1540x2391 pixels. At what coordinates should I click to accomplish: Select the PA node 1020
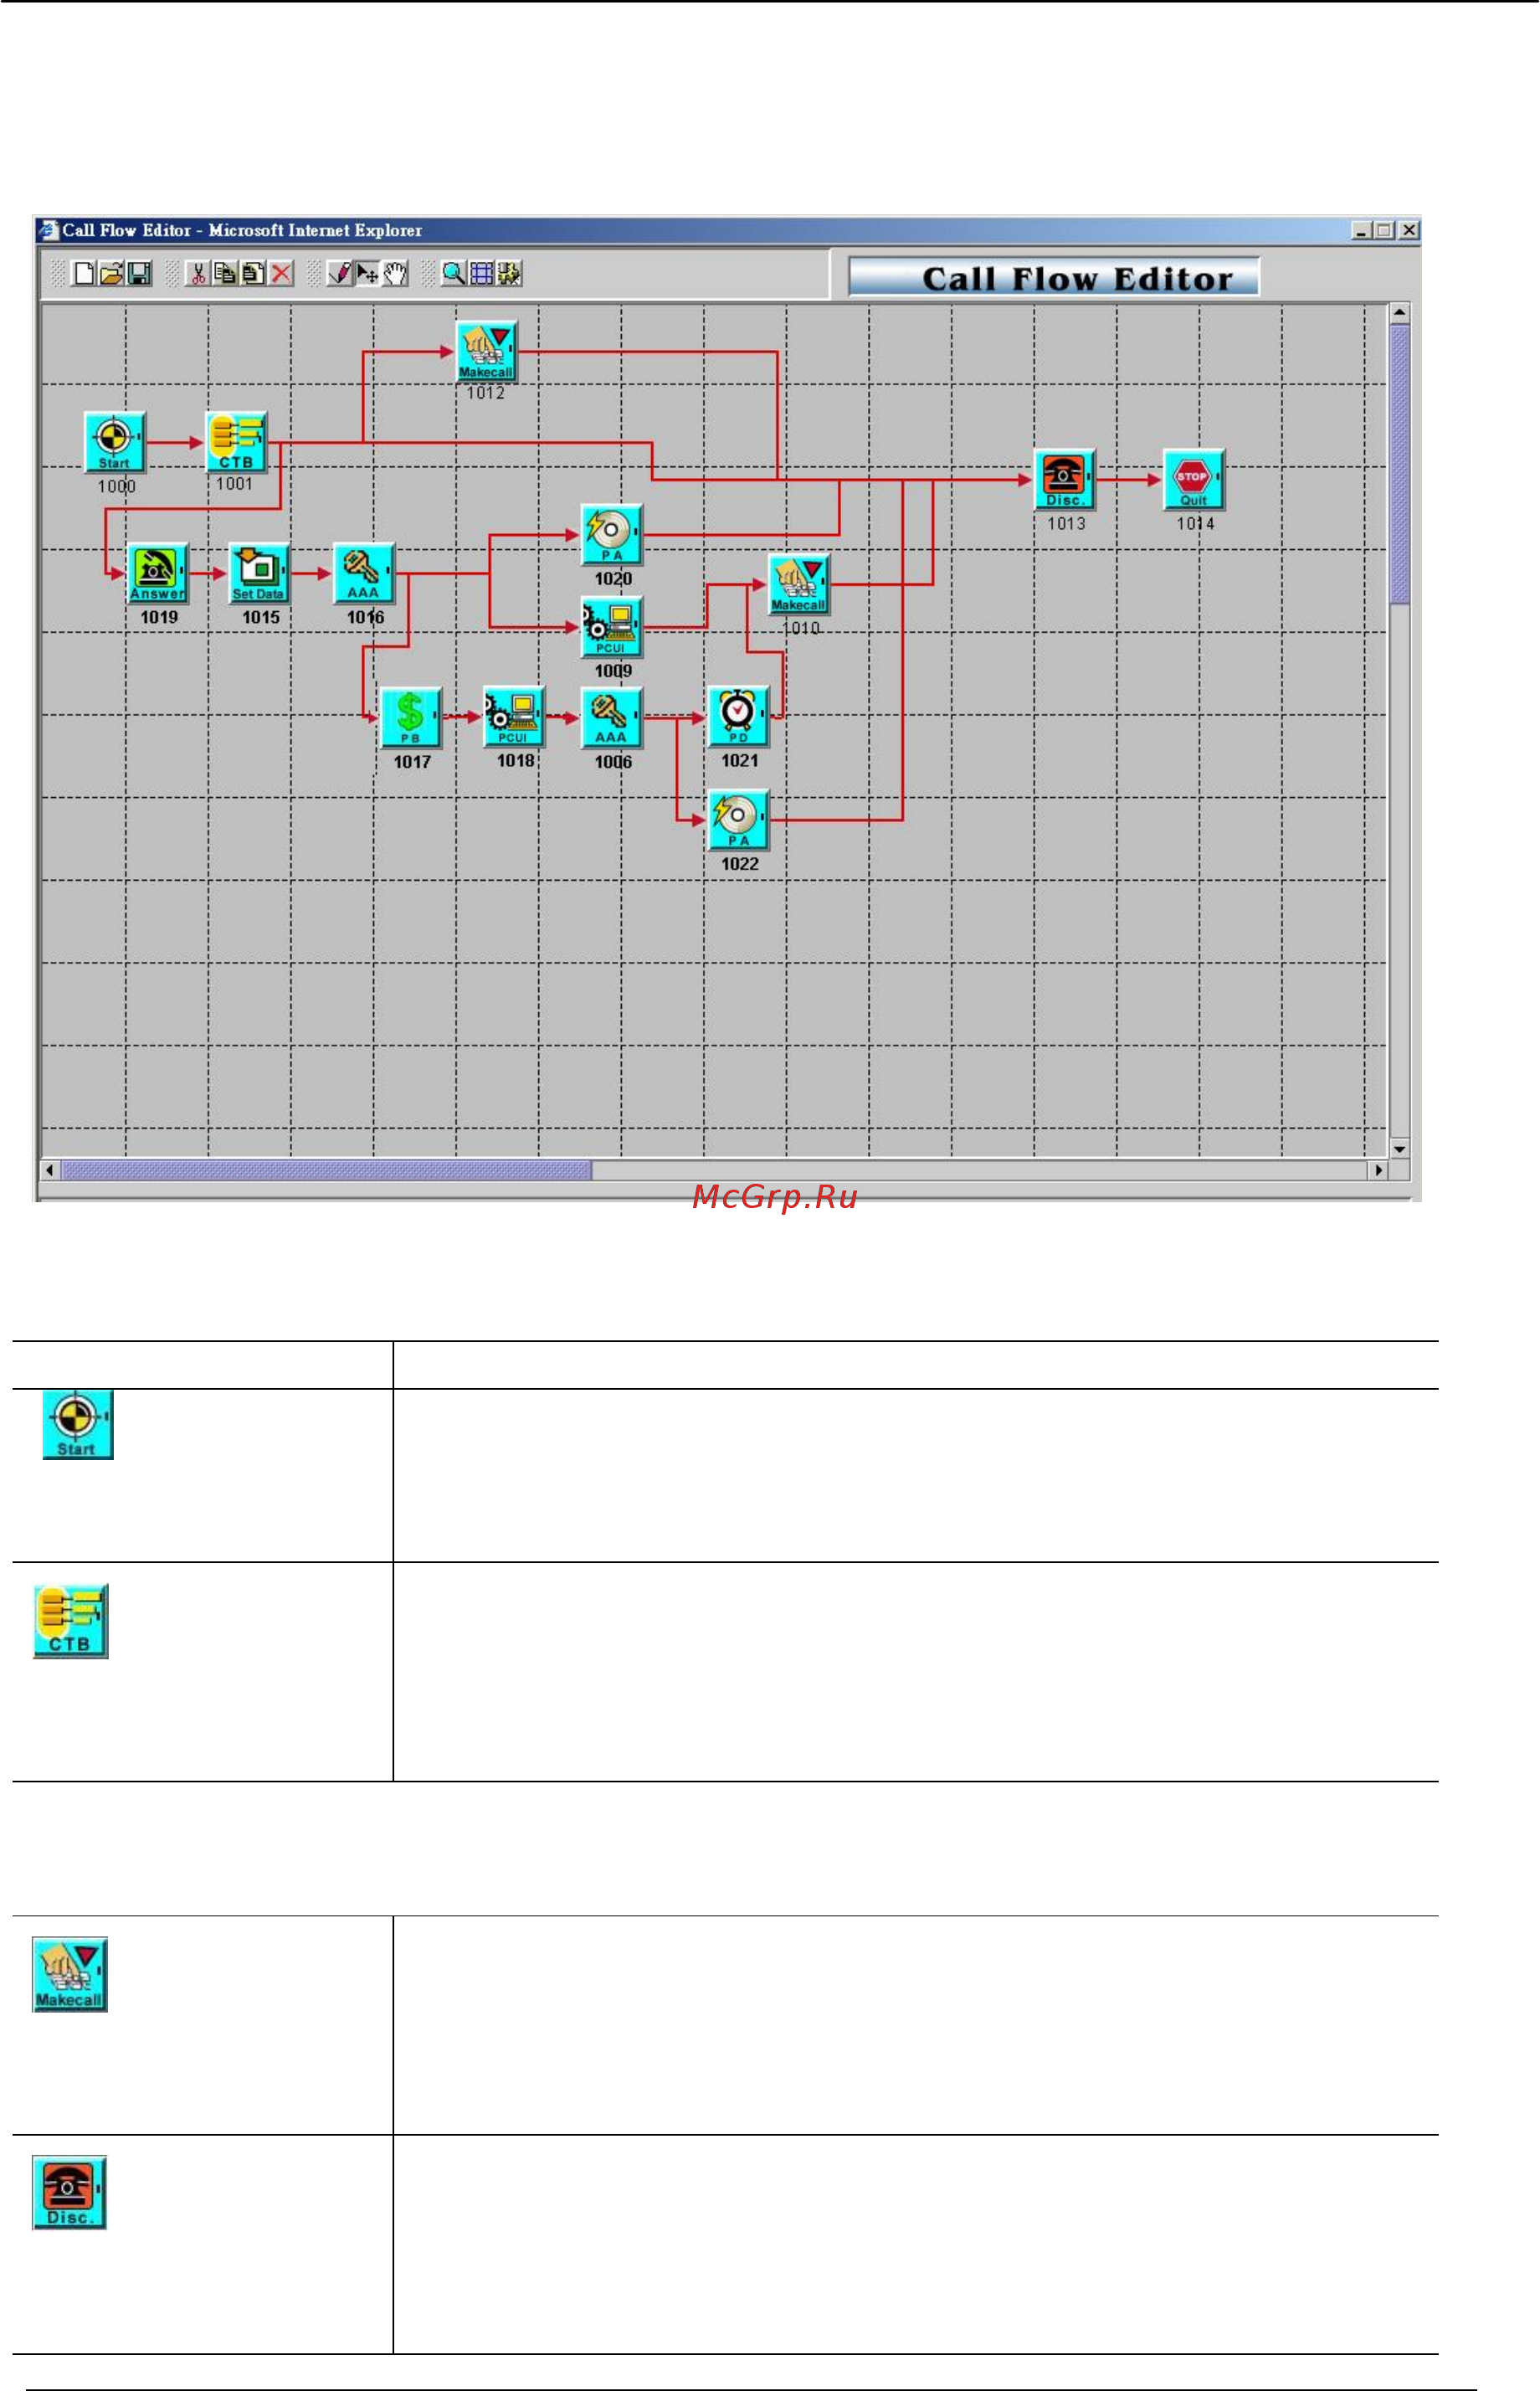coord(612,535)
